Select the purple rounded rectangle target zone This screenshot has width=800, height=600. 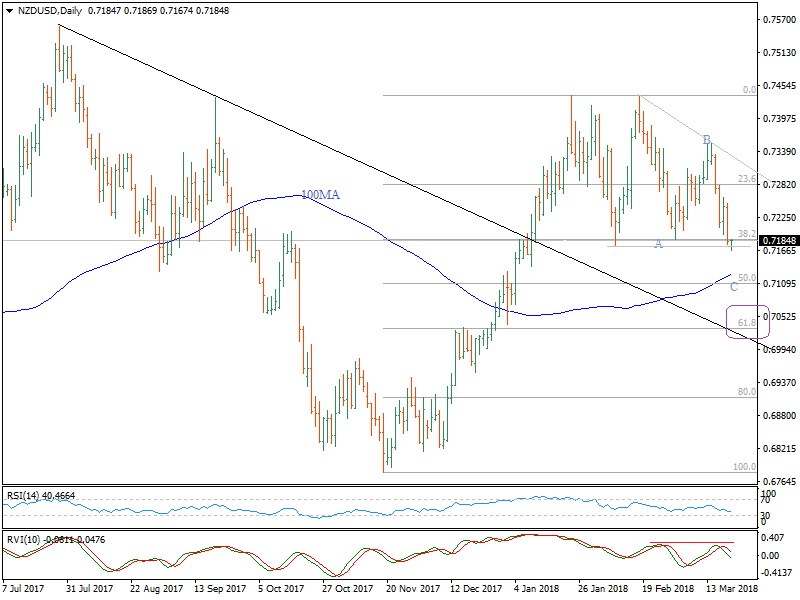coord(747,323)
